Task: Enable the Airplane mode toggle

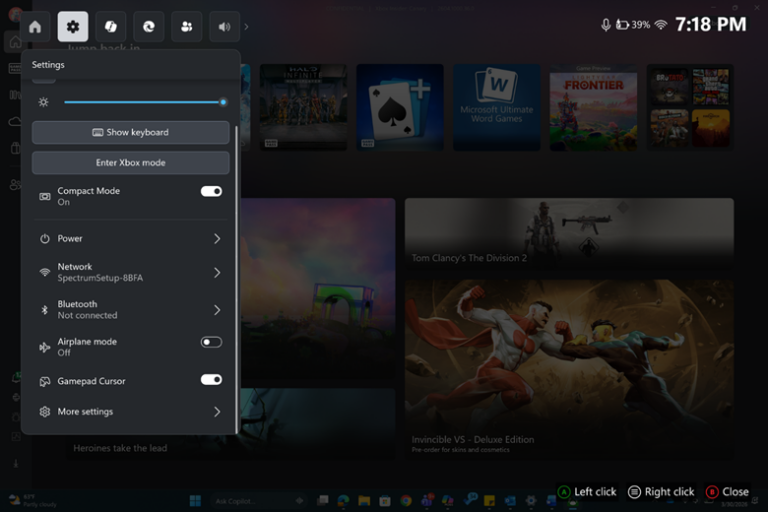Action: [211, 342]
